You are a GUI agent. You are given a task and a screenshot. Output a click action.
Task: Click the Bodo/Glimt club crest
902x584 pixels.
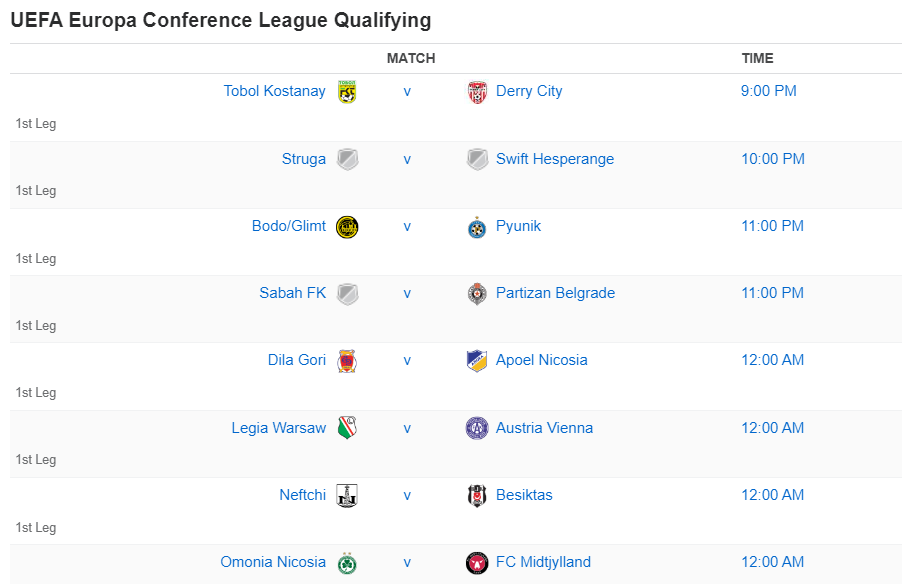(x=346, y=226)
